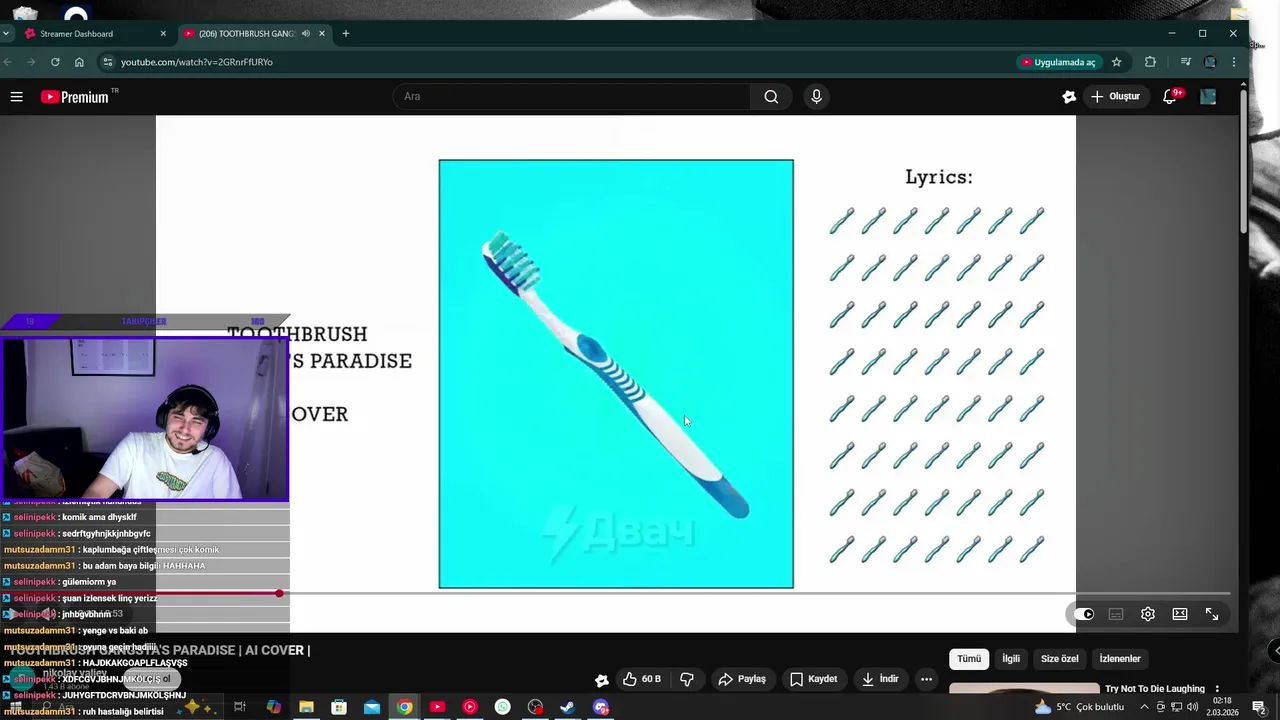Open Chrome media controls icon
This screenshot has width=1280, height=720.
coord(1186,62)
